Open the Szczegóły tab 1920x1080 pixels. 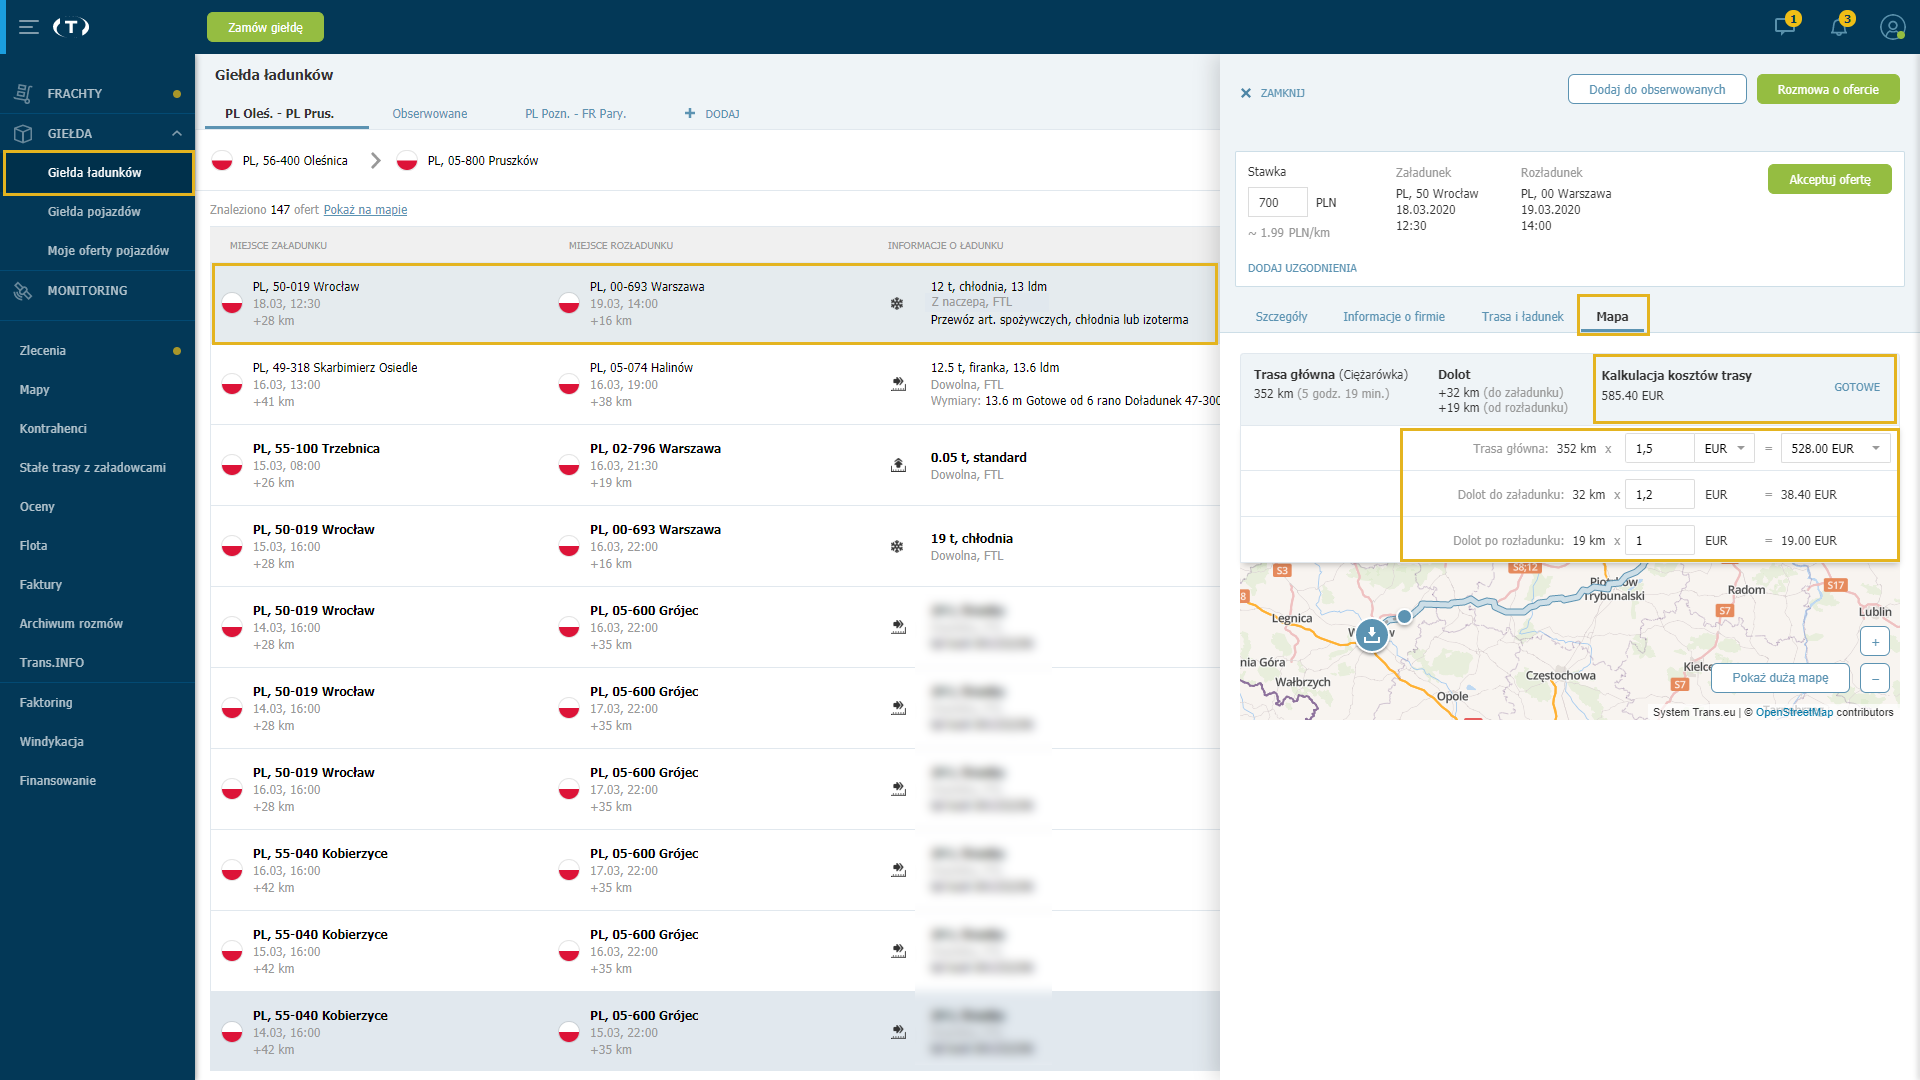click(1281, 317)
